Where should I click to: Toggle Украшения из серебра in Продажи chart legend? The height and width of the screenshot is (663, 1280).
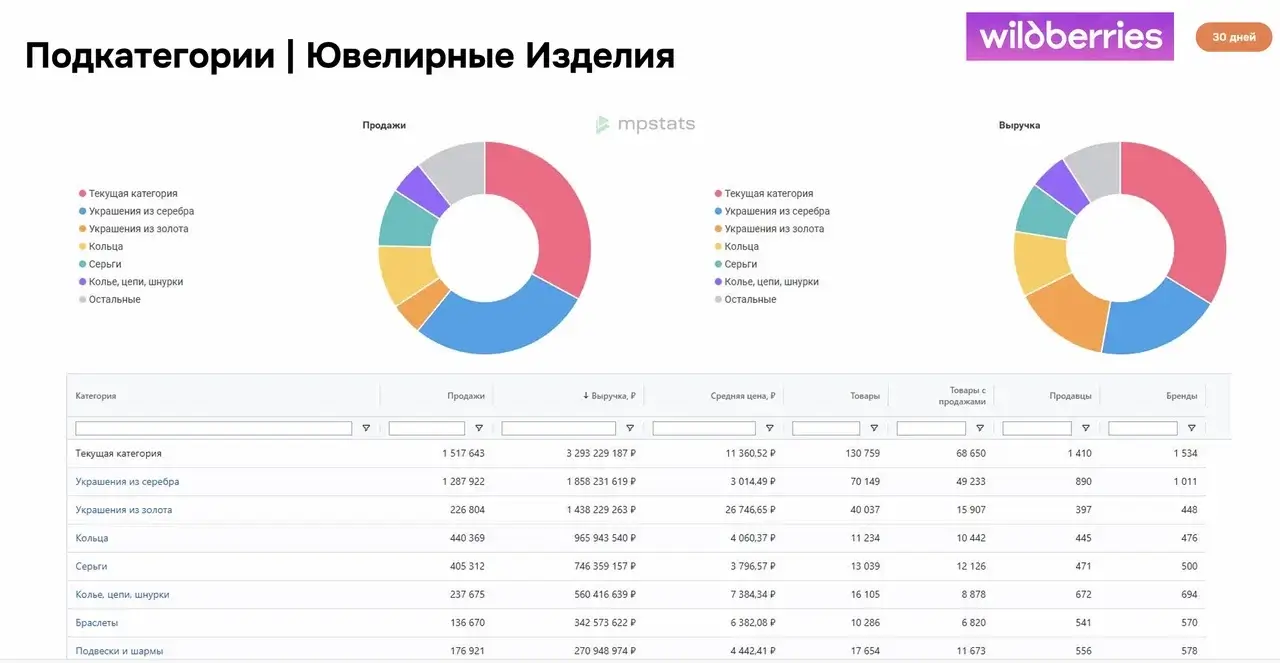(141, 211)
